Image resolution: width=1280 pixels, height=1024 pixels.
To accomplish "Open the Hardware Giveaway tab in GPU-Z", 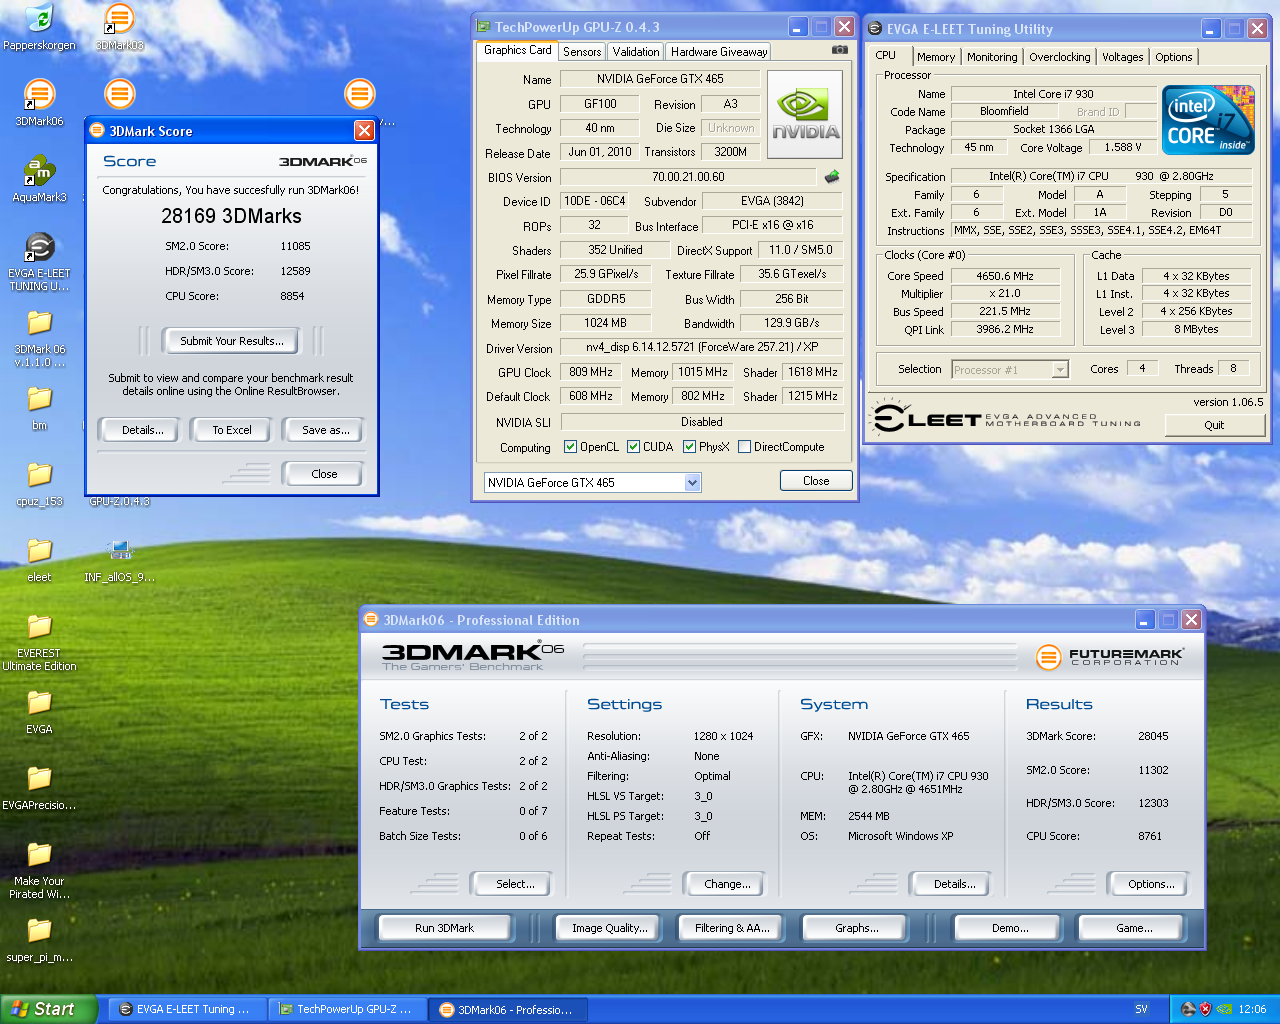I will (719, 52).
